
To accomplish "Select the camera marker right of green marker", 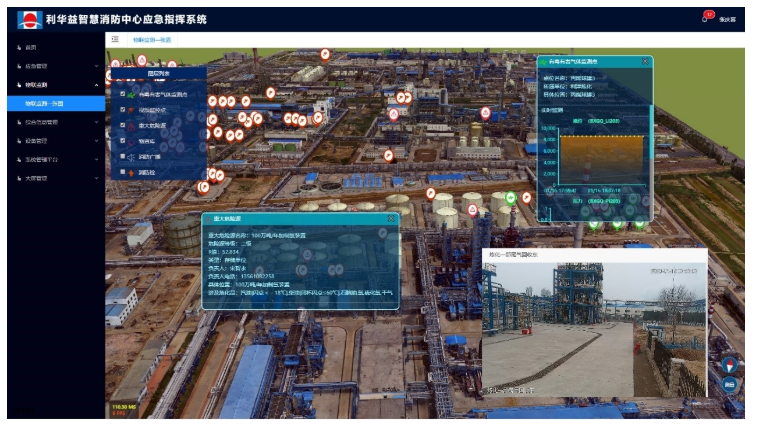I will 526,197.
